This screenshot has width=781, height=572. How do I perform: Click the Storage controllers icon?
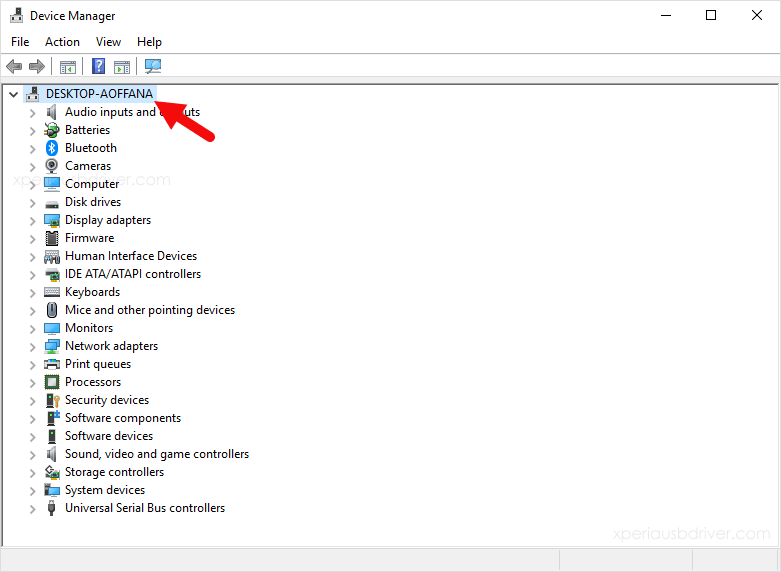click(52, 472)
